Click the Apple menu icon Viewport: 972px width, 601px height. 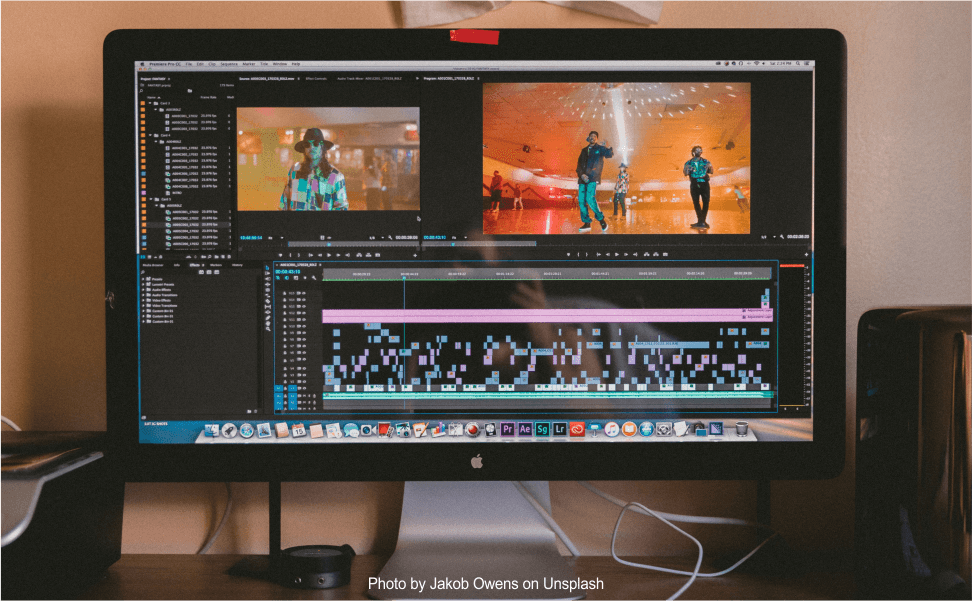(x=142, y=64)
